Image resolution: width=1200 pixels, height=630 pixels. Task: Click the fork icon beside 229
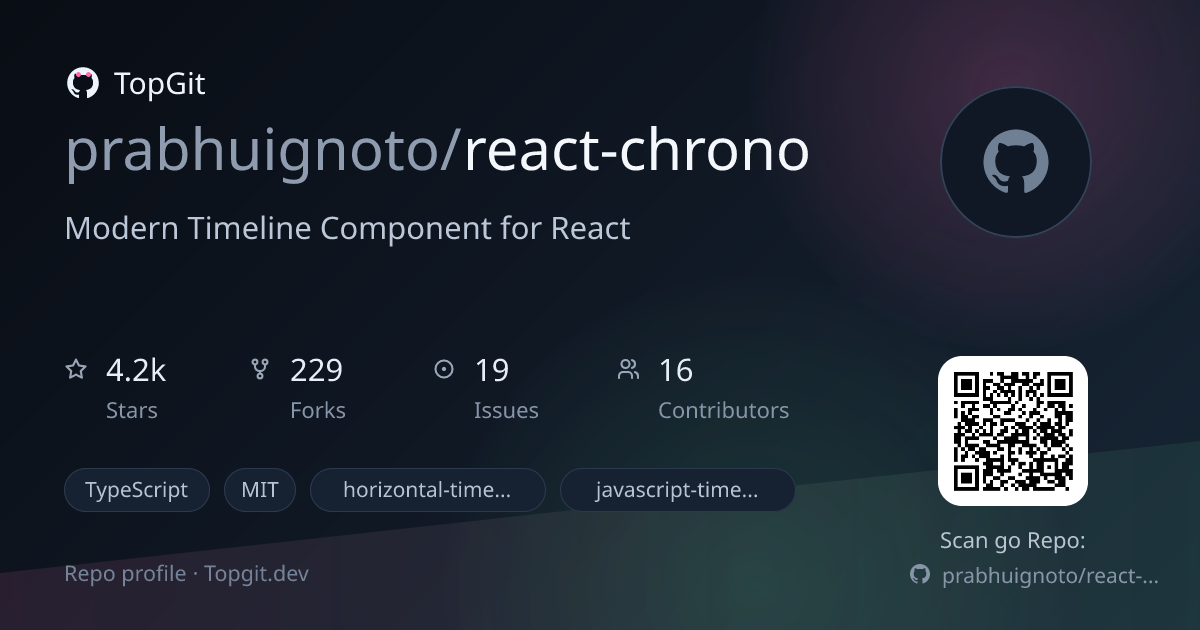260,370
